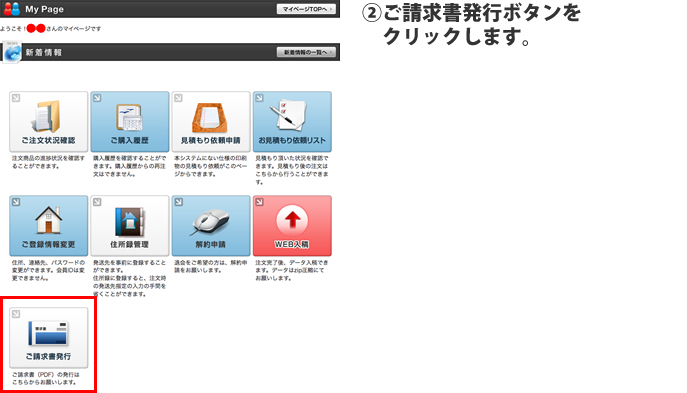Click the description under 解約申請

pos(211,266)
